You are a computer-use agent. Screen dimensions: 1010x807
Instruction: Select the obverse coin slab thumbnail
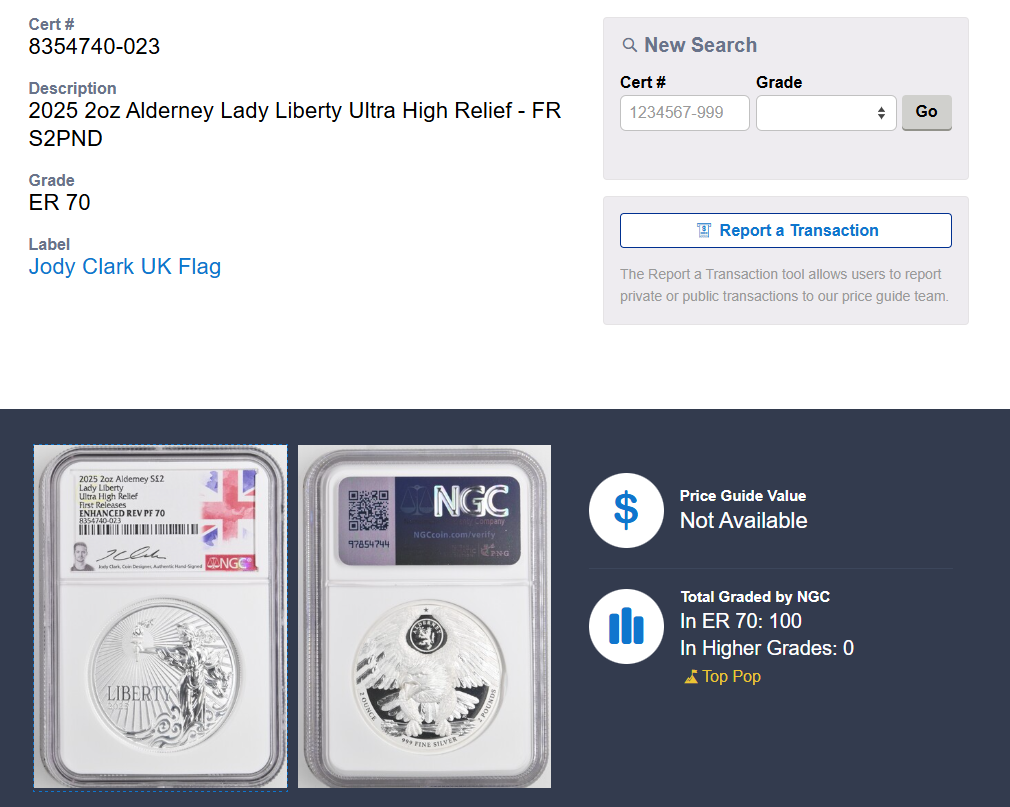coord(160,616)
